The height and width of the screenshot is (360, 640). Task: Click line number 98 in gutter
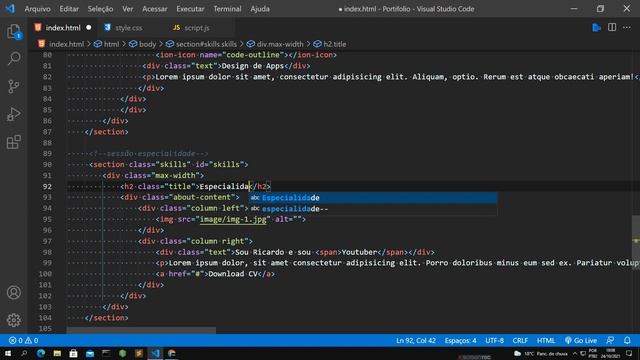pyautogui.click(x=47, y=252)
